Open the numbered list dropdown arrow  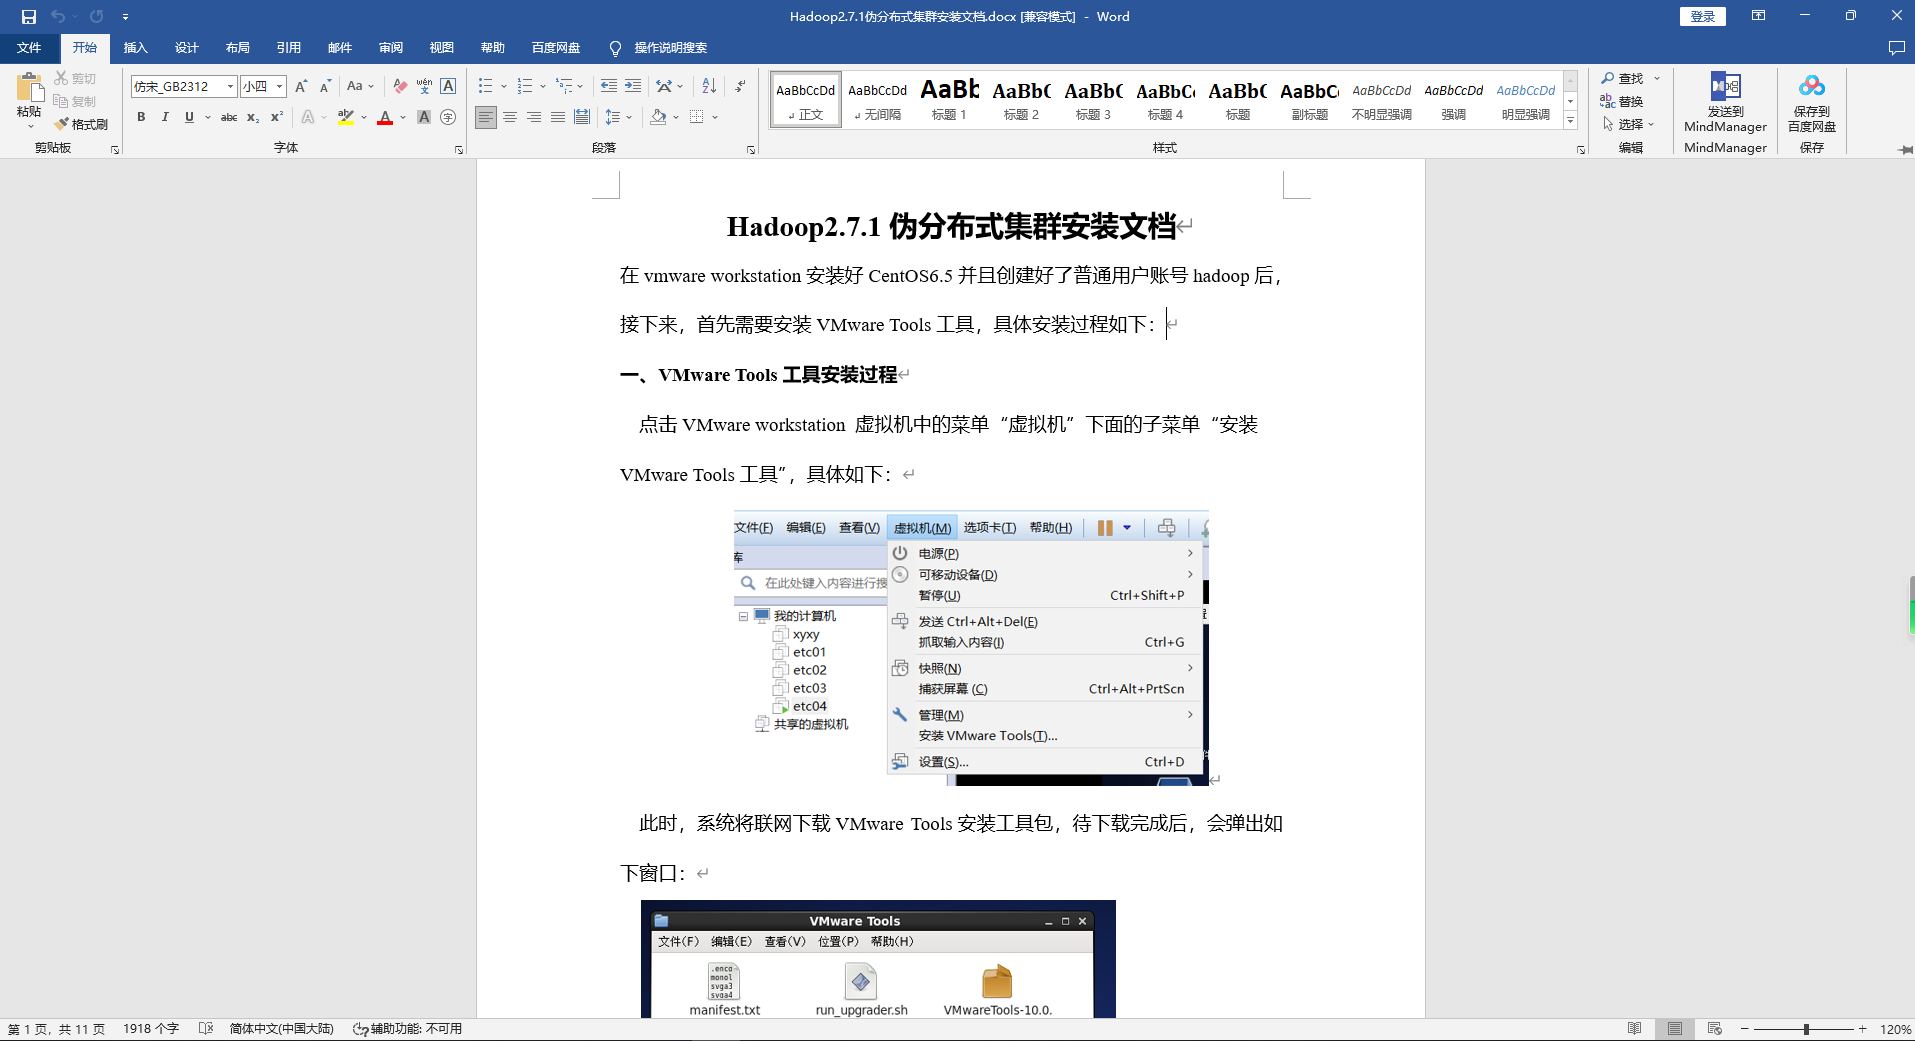(543, 86)
